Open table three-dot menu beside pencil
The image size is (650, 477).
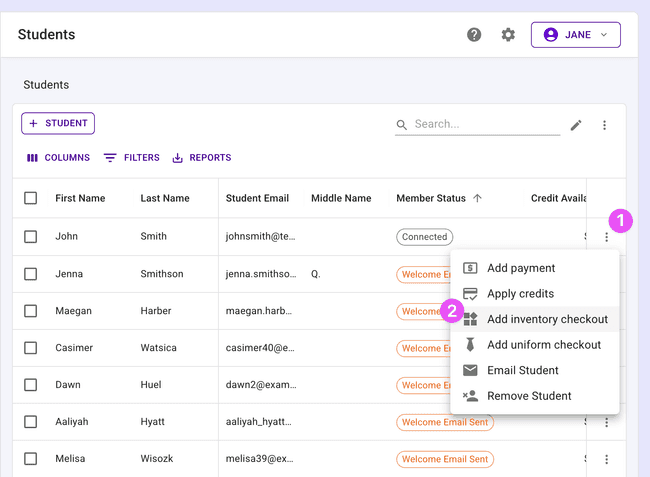604,125
